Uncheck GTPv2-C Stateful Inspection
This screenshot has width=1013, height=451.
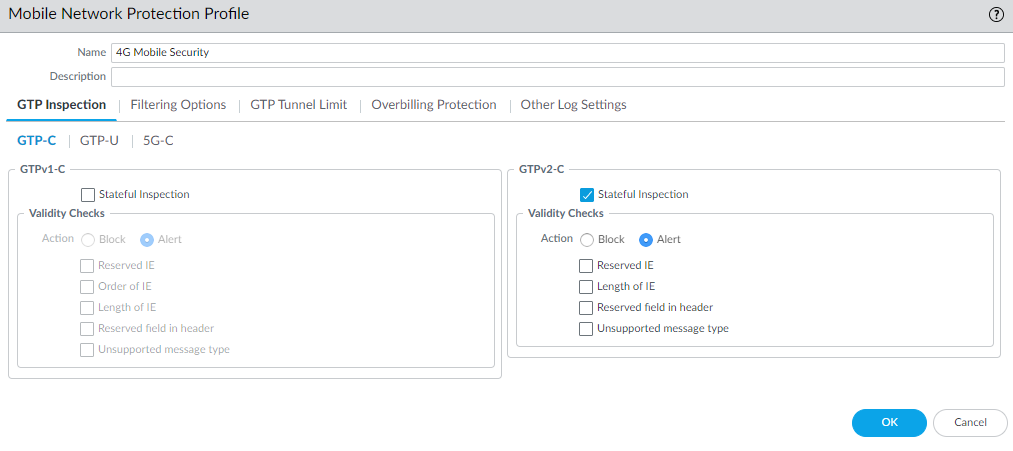pyautogui.click(x=587, y=195)
